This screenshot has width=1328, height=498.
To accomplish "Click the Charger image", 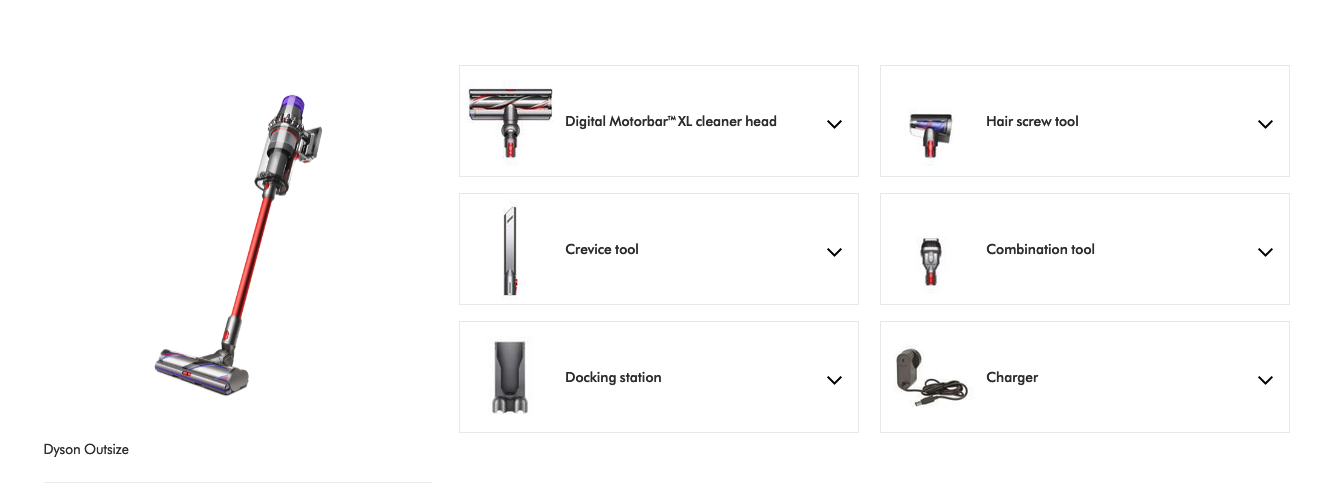I will click(930, 378).
